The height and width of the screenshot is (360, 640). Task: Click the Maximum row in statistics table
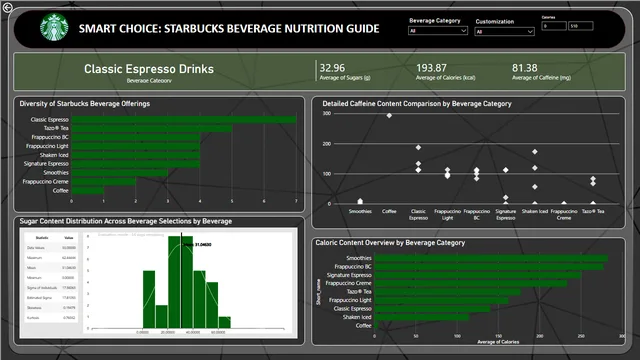tap(51, 258)
